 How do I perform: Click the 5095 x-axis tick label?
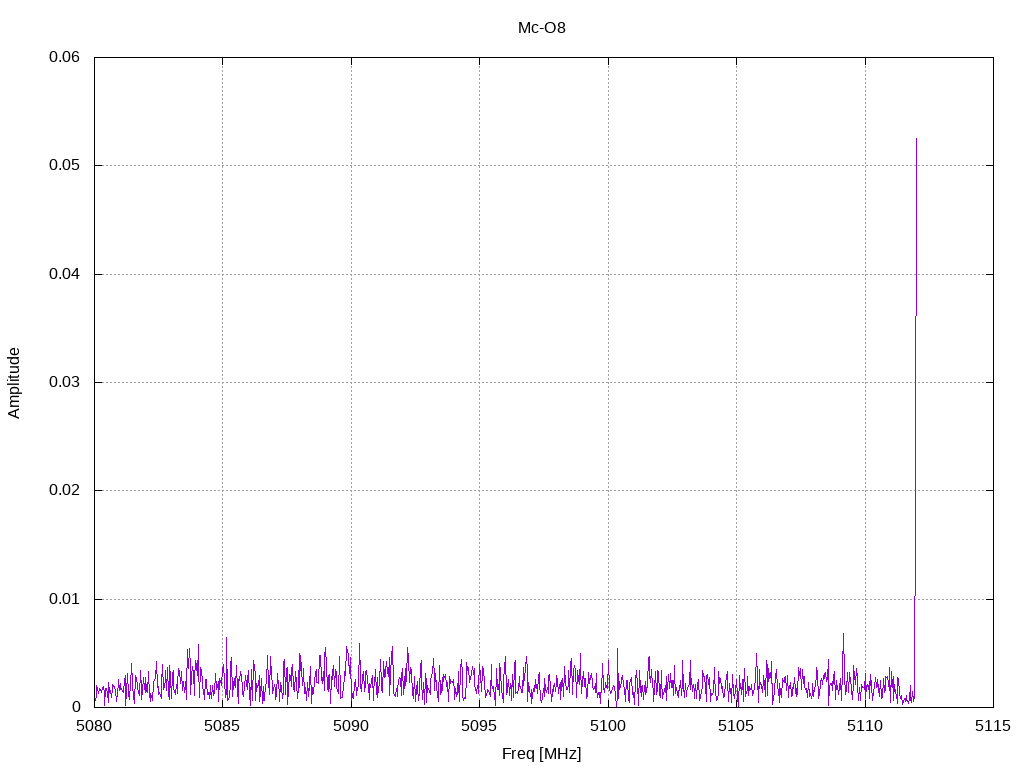click(479, 726)
